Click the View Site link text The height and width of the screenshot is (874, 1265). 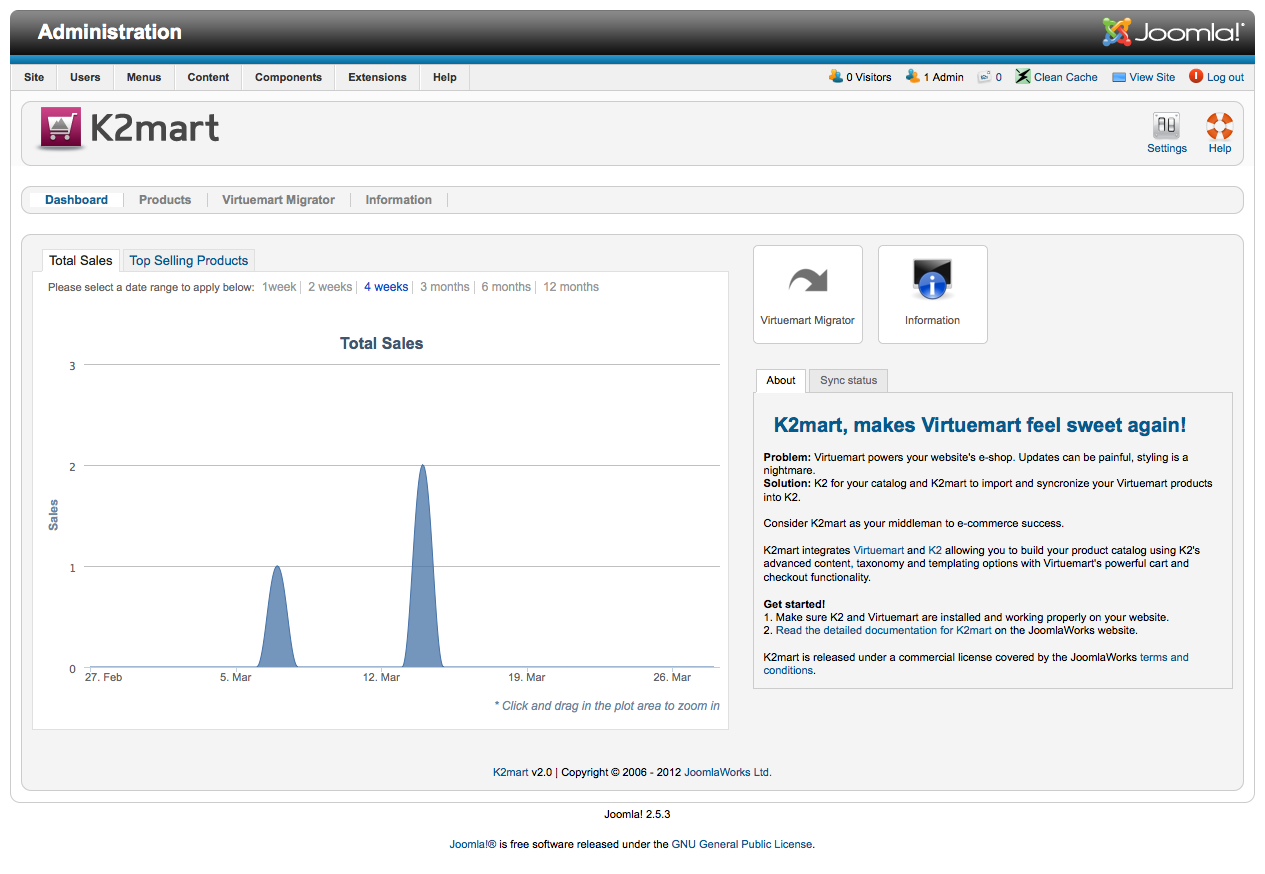coord(1152,77)
